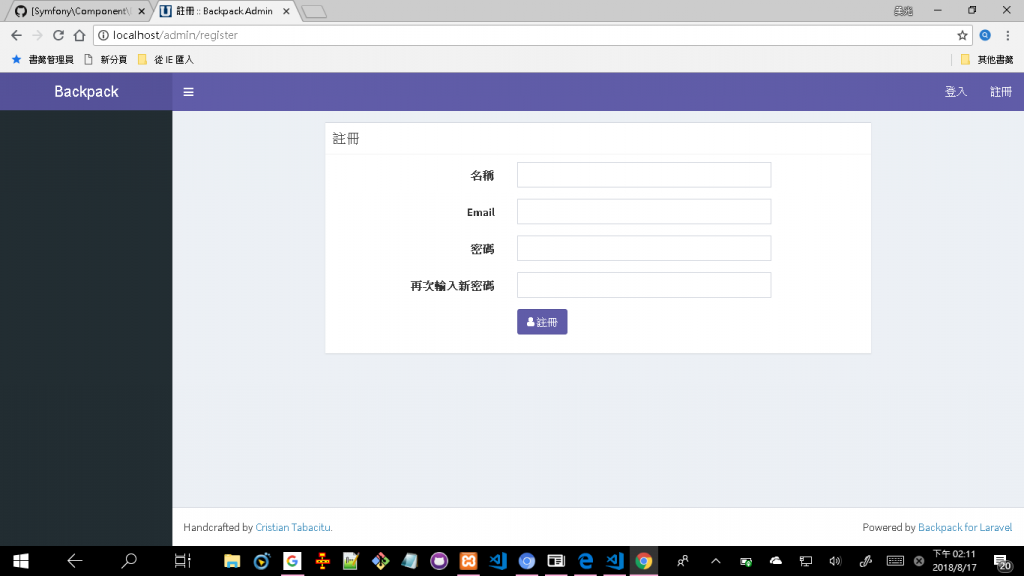Open a new browser tab
The width and height of the screenshot is (1024, 576).
(x=314, y=11)
